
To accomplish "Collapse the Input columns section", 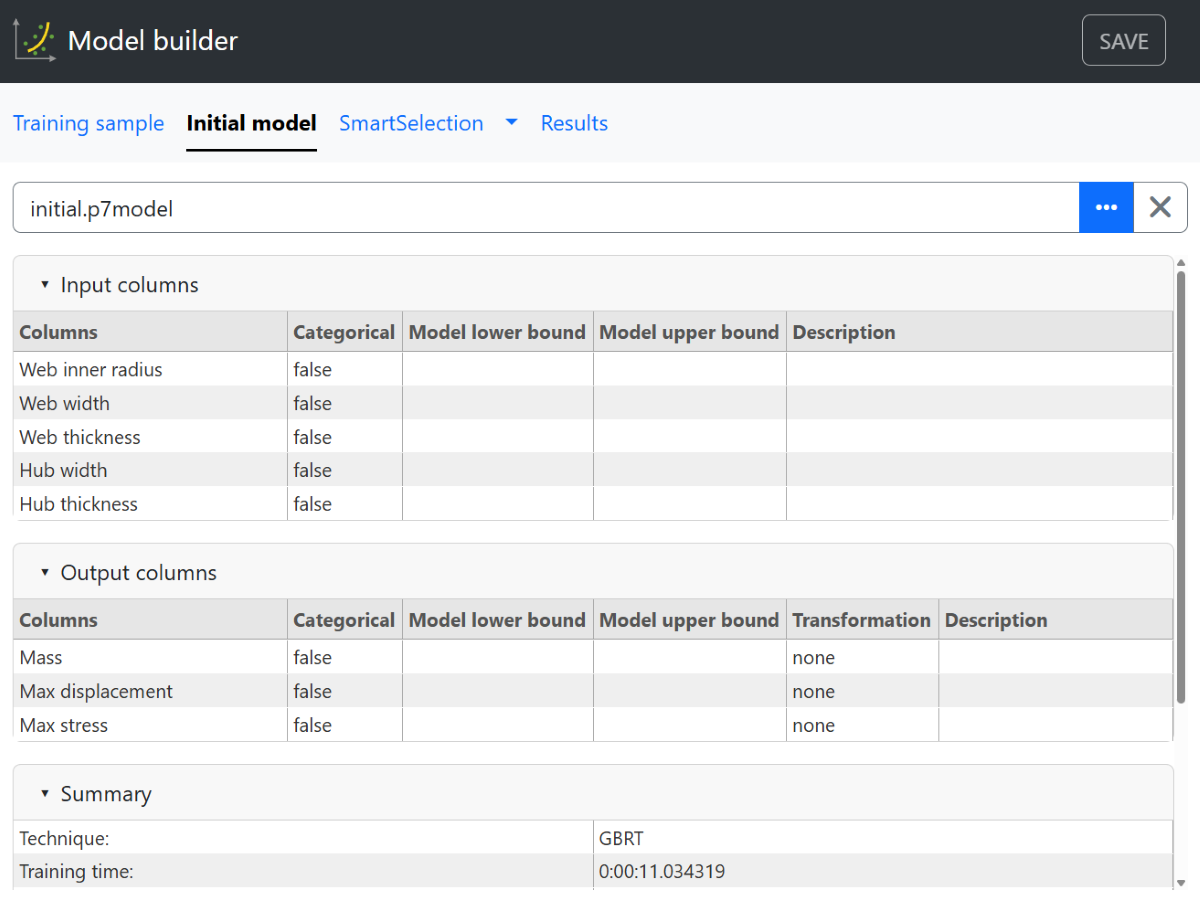I will (x=44, y=284).
